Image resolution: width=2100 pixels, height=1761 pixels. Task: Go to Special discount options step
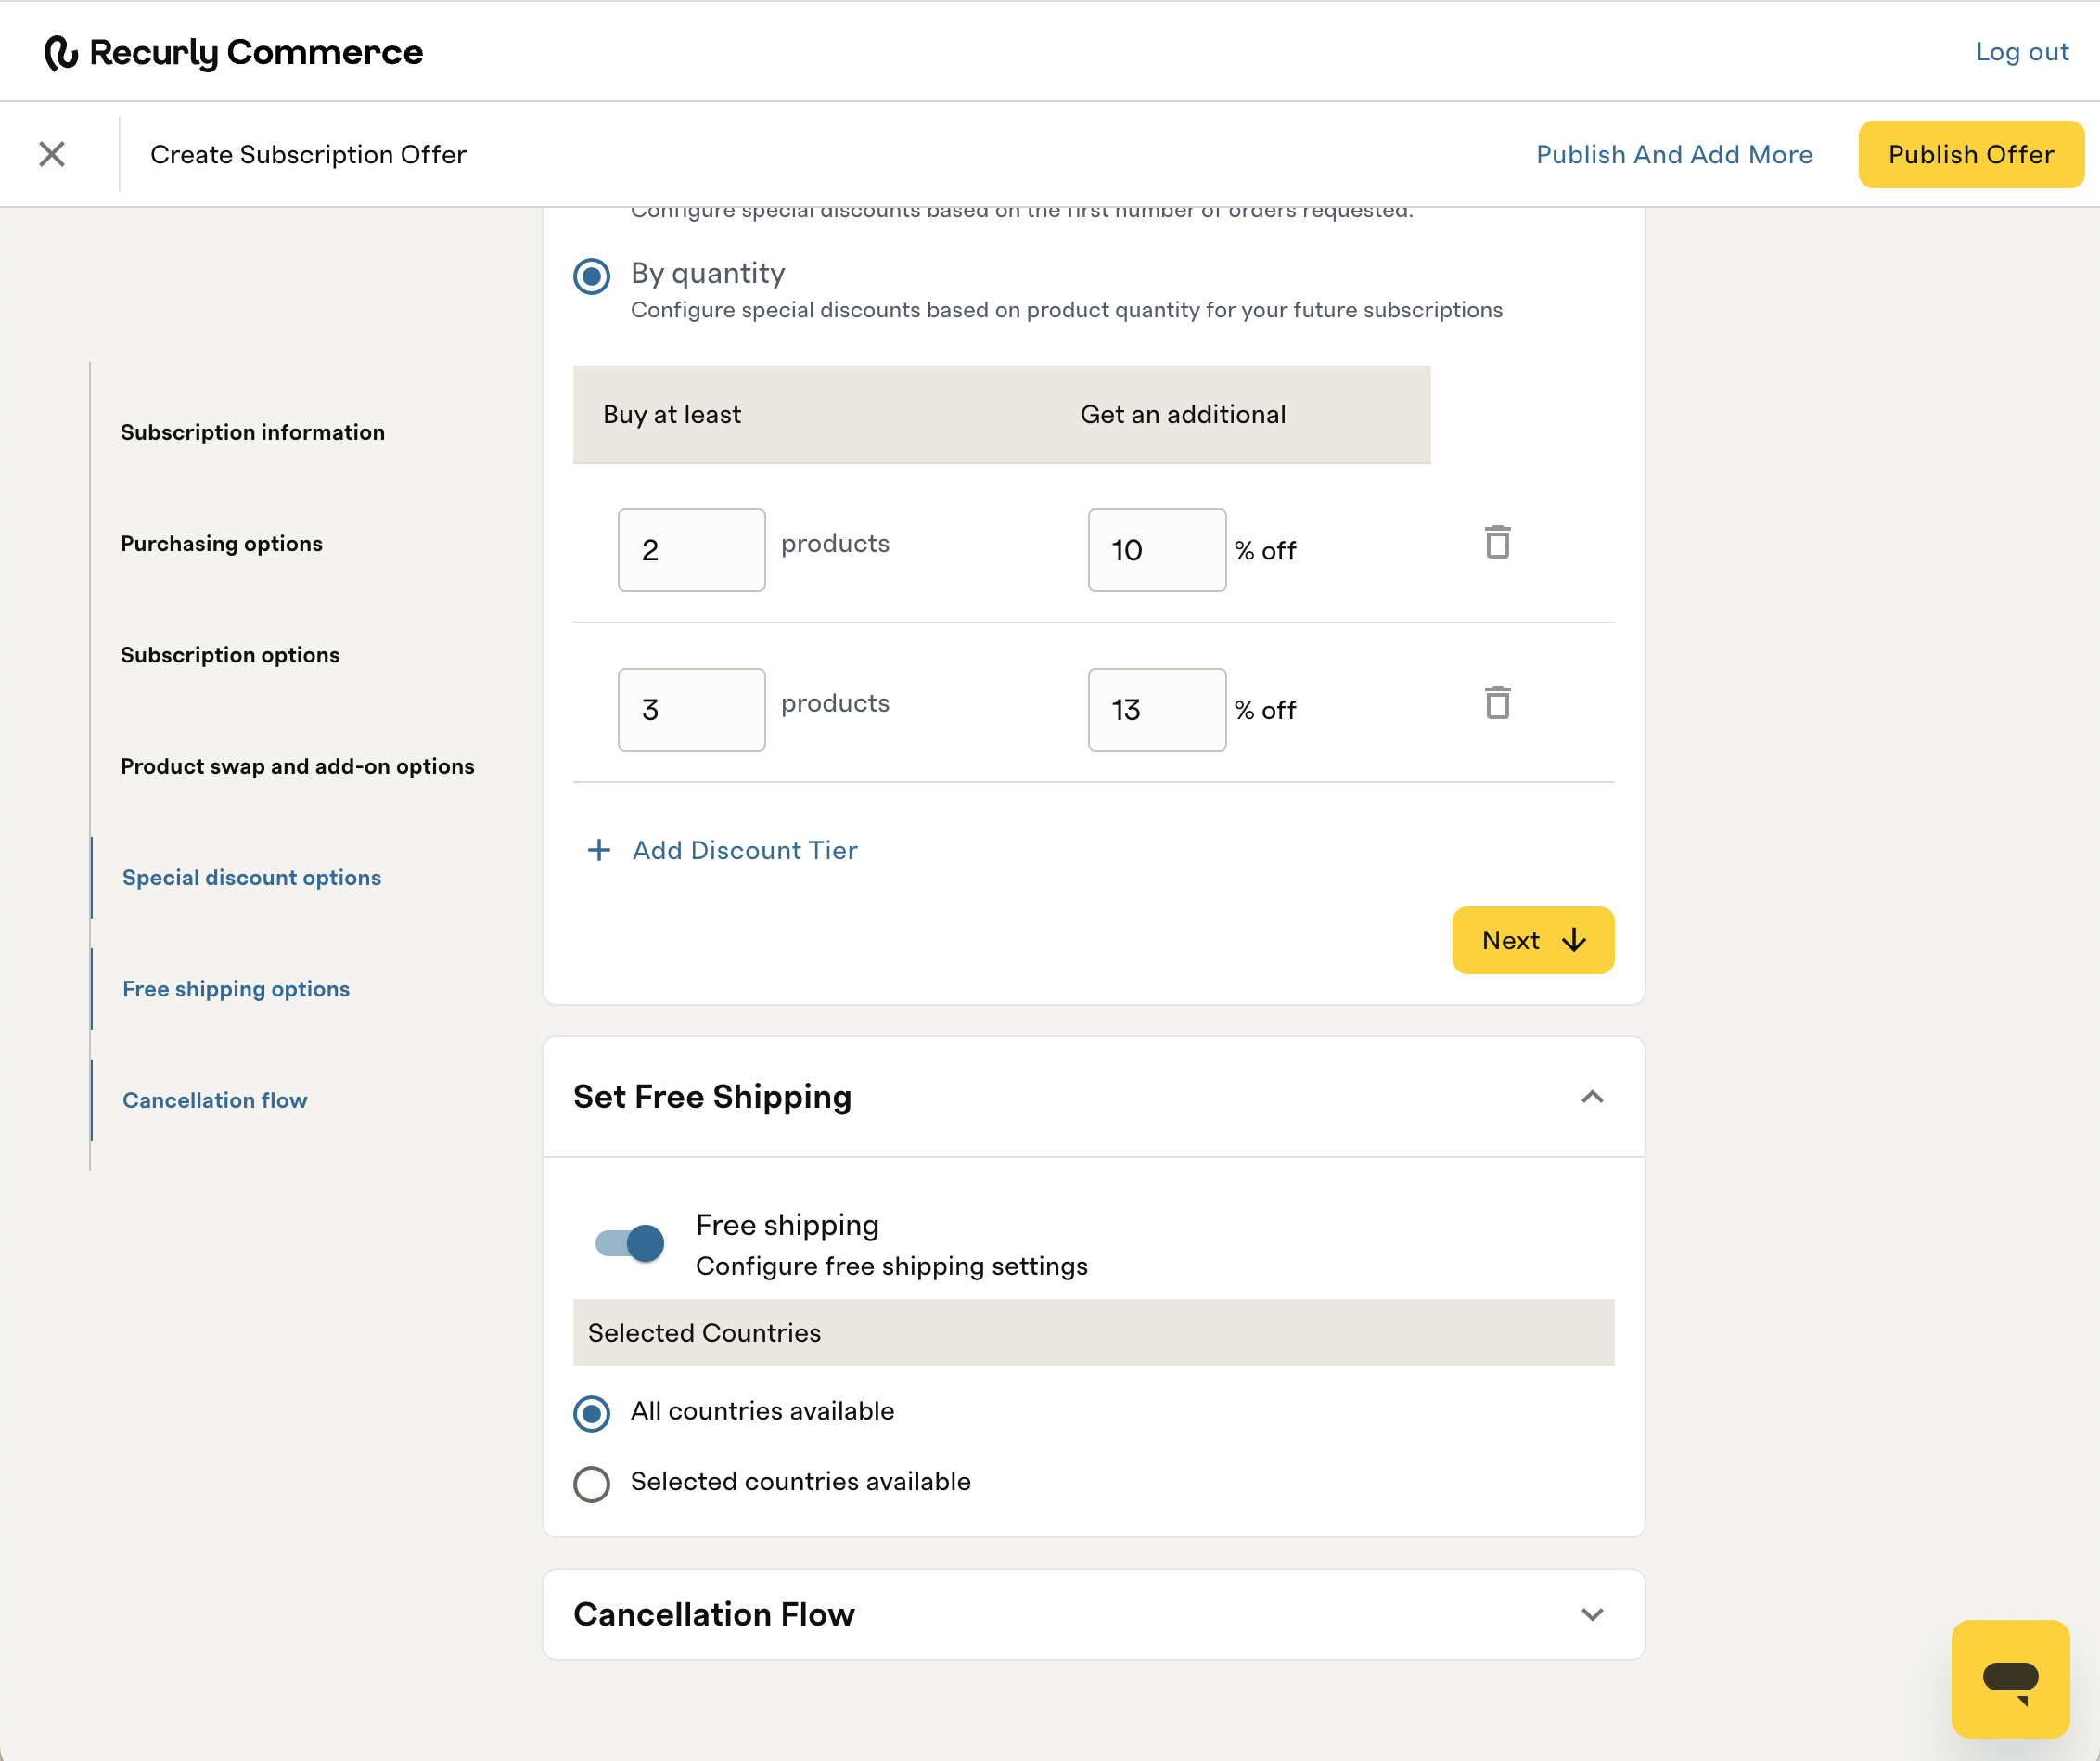click(251, 877)
